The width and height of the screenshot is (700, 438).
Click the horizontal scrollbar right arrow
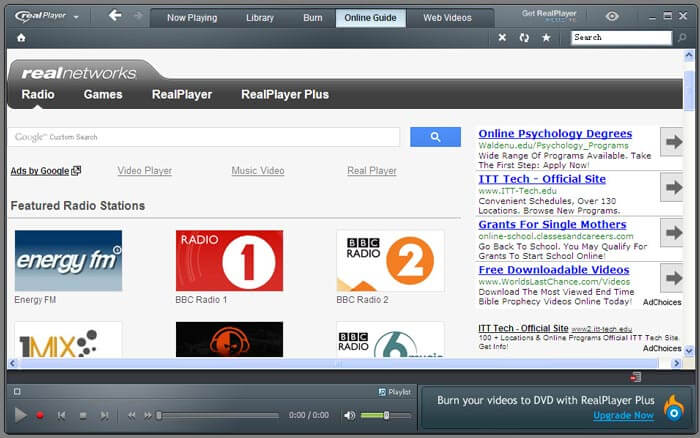[676, 363]
